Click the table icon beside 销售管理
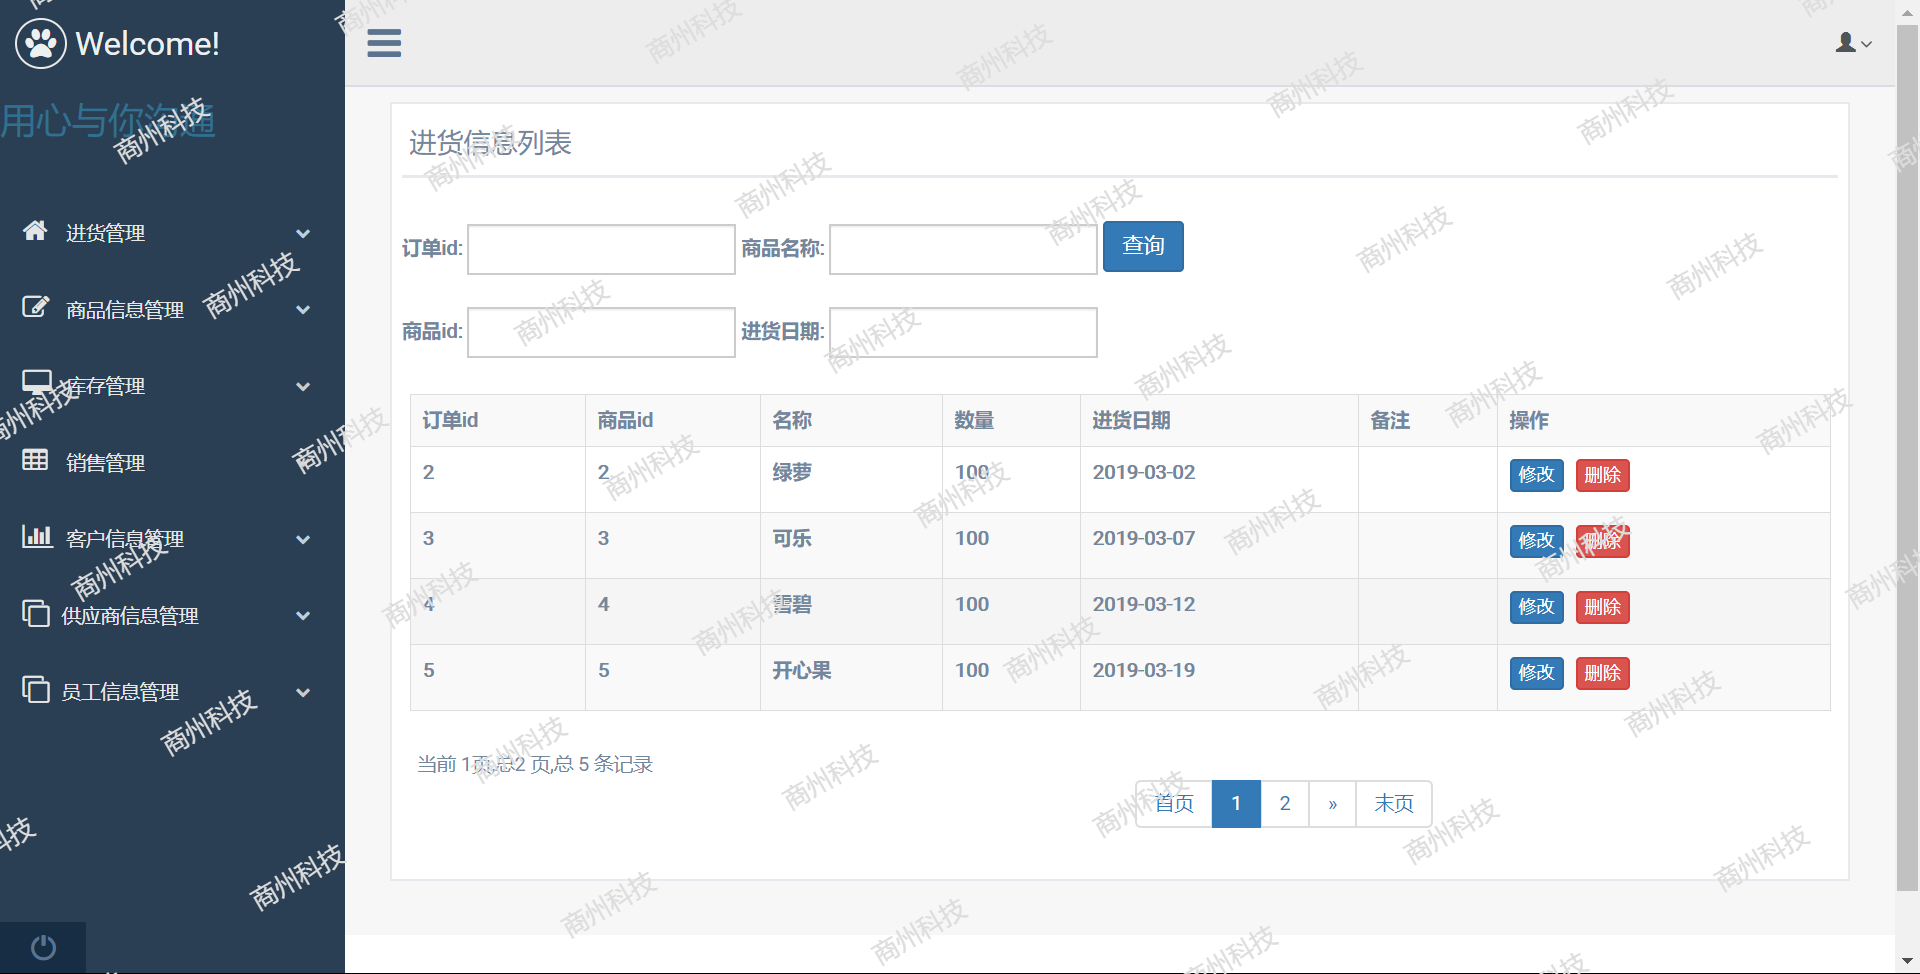This screenshot has width=1920, height=974. click(35, 460)
